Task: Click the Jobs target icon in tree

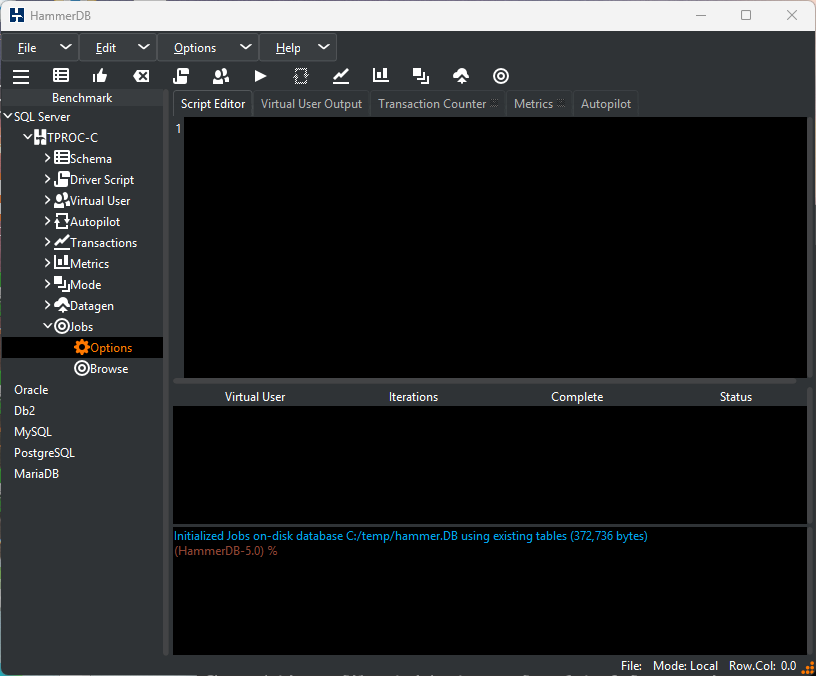Action: 62,326
